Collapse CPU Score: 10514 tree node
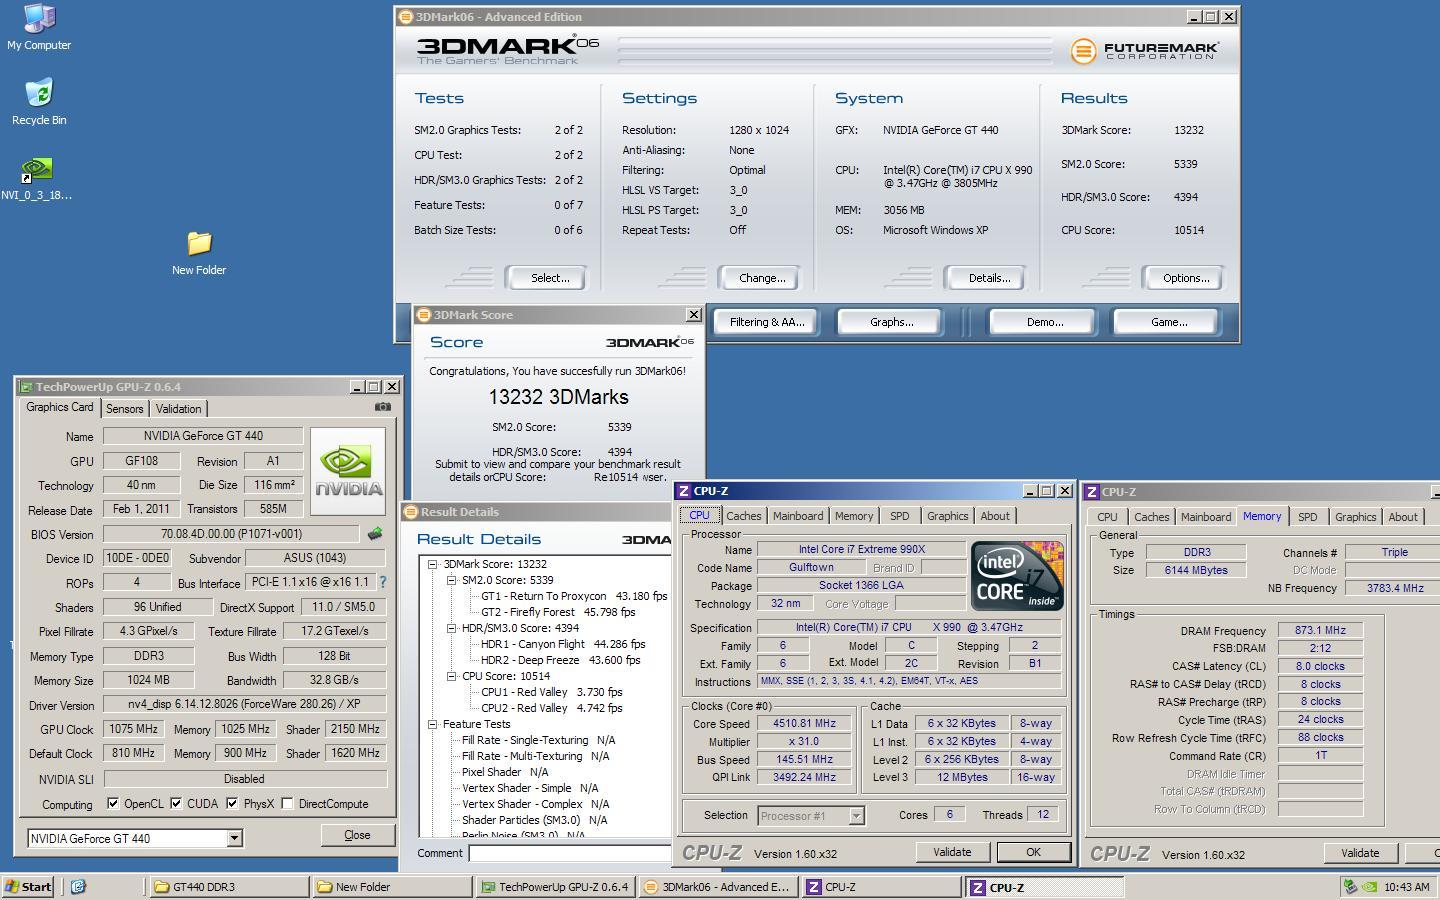Viewport: 1440px width, 900px height. click(452, 676)
